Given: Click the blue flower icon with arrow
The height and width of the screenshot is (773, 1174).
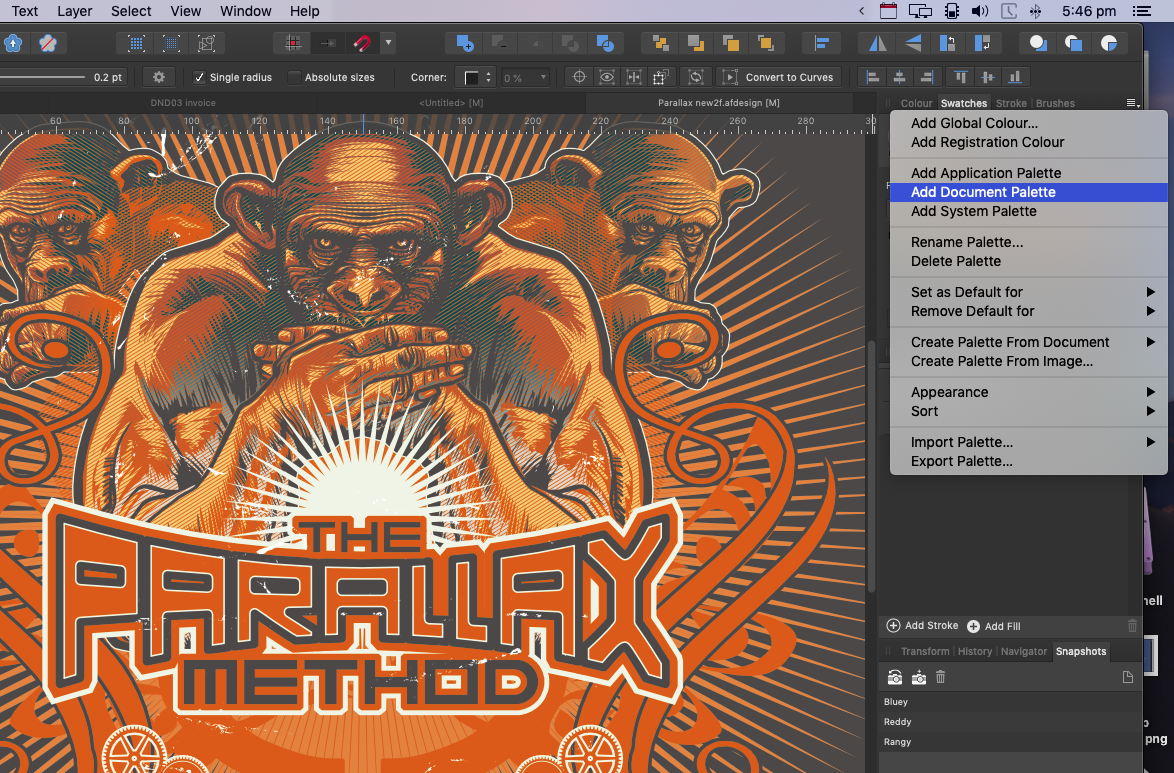Looking at the screenshot, I should [13, 43].
